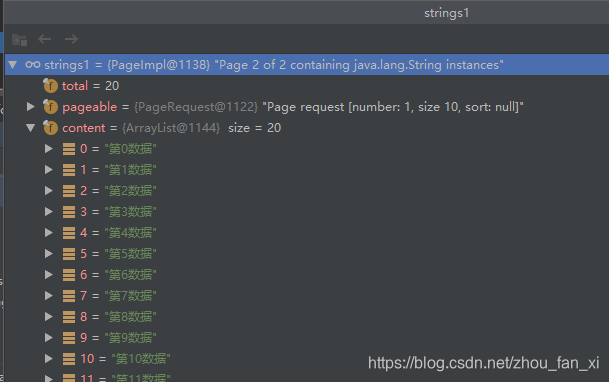Expand list element 9
Screen dimensions: 609x382
coord(49,337)
